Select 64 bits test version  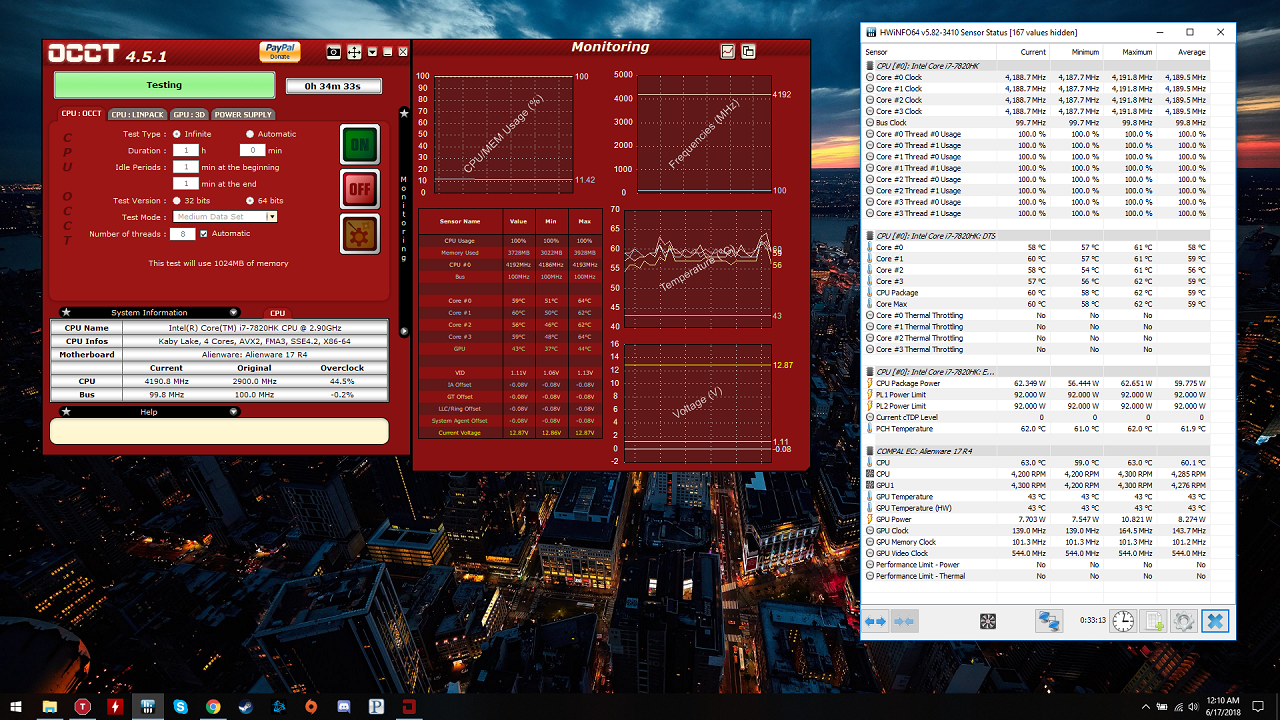[x=250, y=201]
